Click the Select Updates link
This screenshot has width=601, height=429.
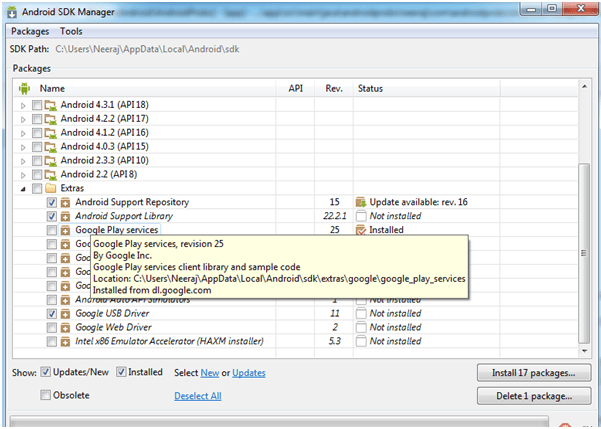click(x=248, y=373)
